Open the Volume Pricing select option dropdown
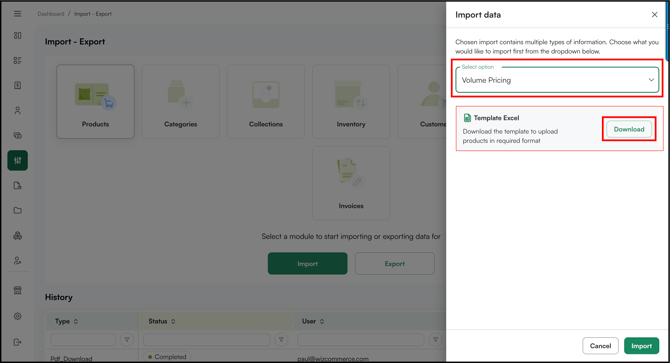Viewport: 670px width, 363px height. 557,80
